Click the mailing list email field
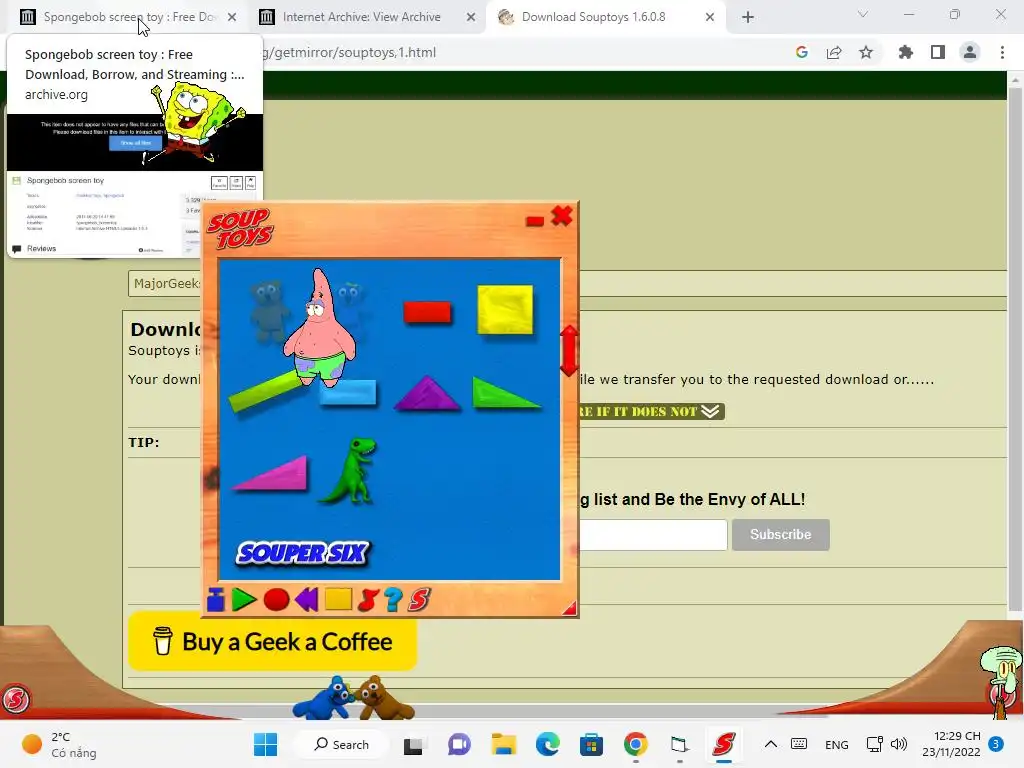 (652, 534)
